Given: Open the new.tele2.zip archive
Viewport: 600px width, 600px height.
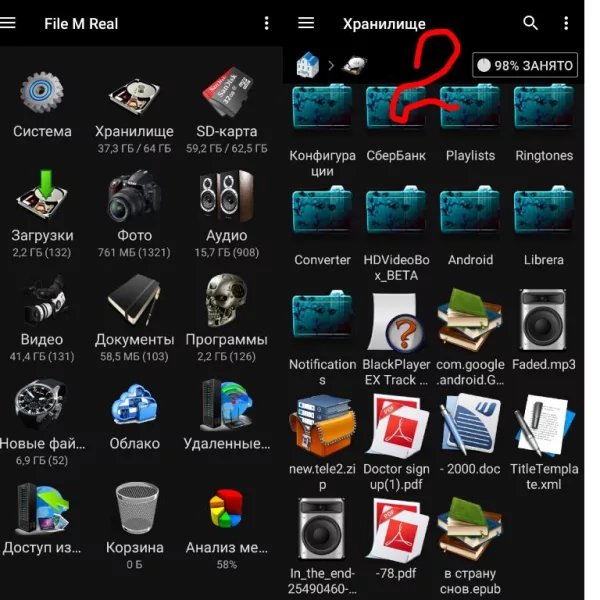Looking at the screenshot, I should pos(322,426).
